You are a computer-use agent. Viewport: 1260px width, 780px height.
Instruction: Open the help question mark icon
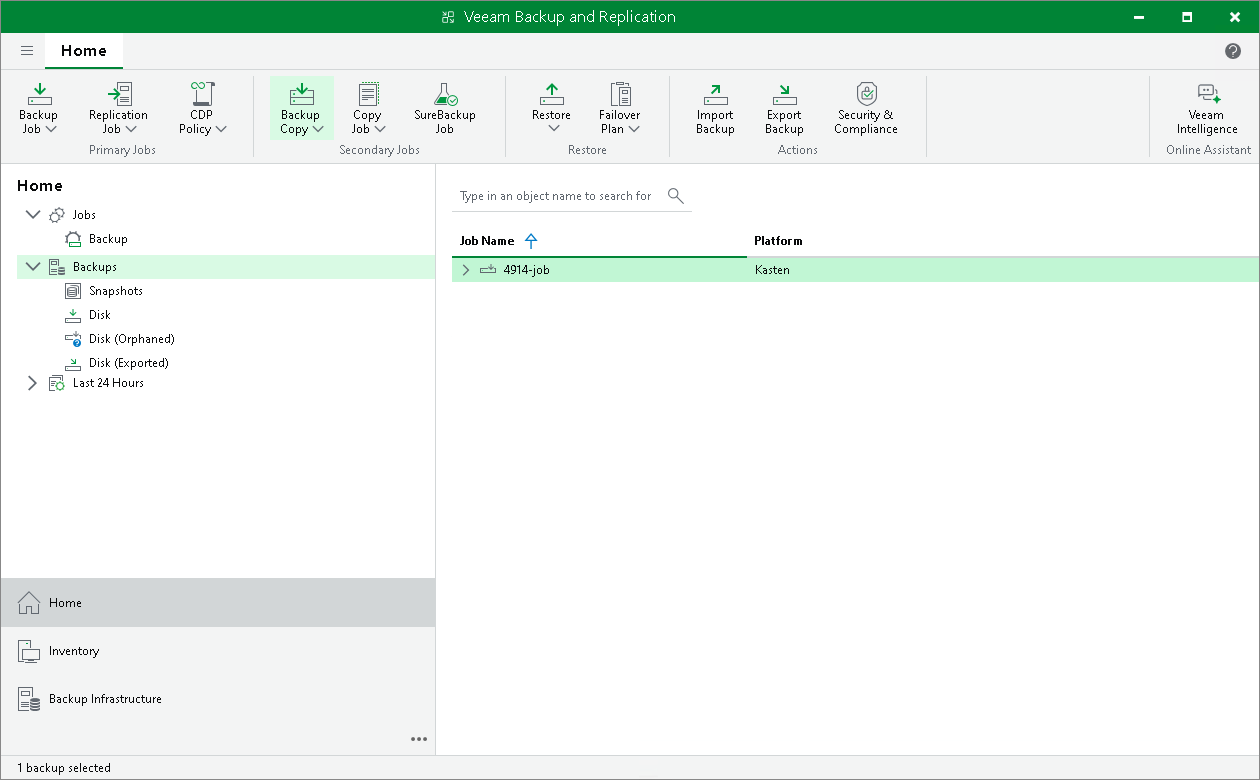[1233, 51]
